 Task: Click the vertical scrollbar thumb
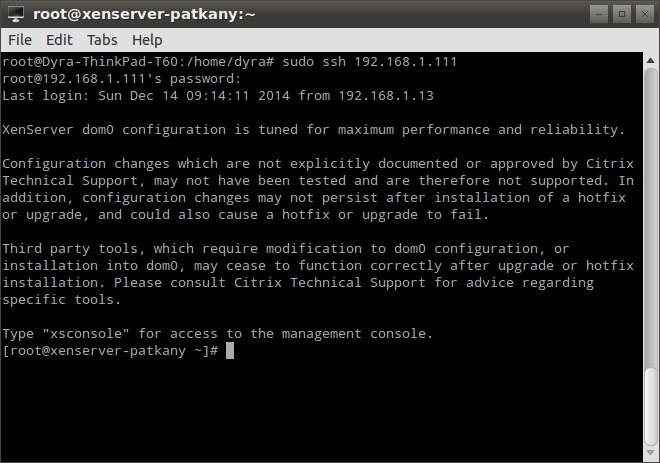[651, 407]
